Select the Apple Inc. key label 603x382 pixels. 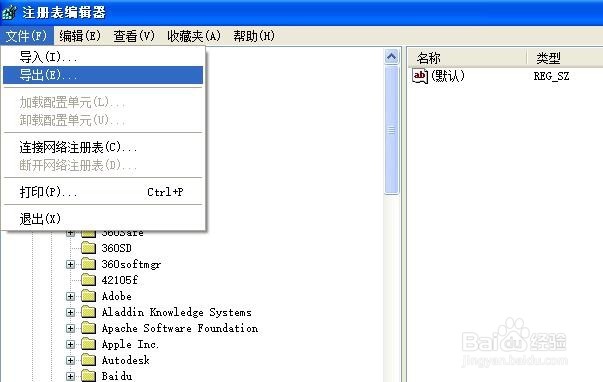pos(130,344)
